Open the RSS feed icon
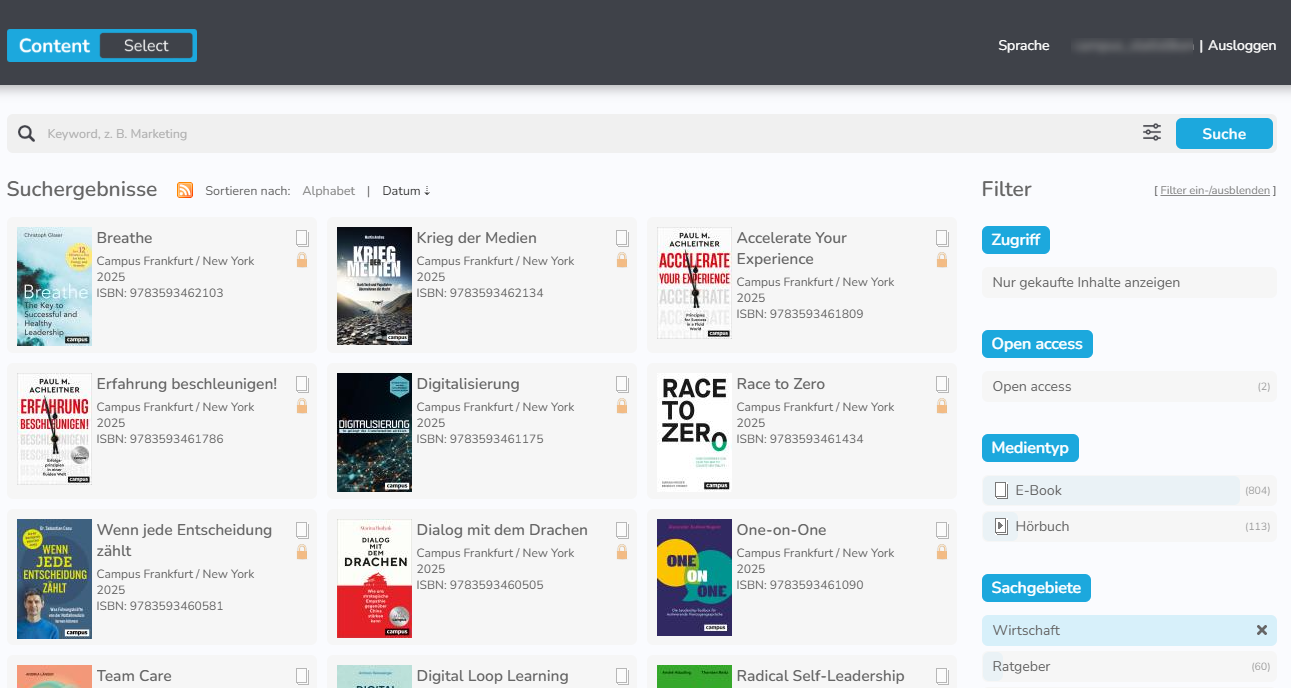Viewport: 1291px width, 688px height. coord(185,190)
